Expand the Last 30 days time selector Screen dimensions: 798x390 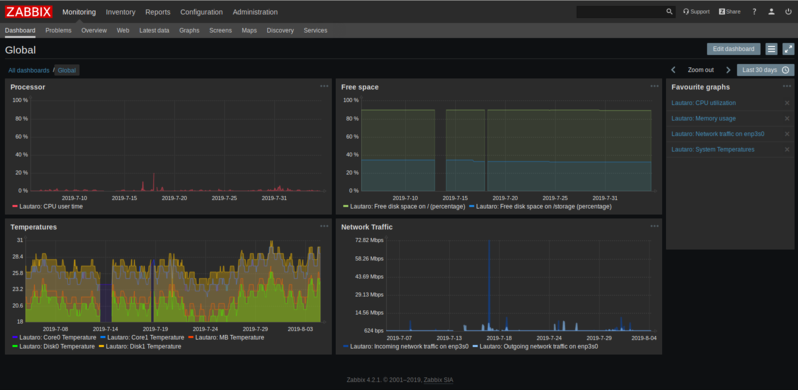[x=765, y=70]
